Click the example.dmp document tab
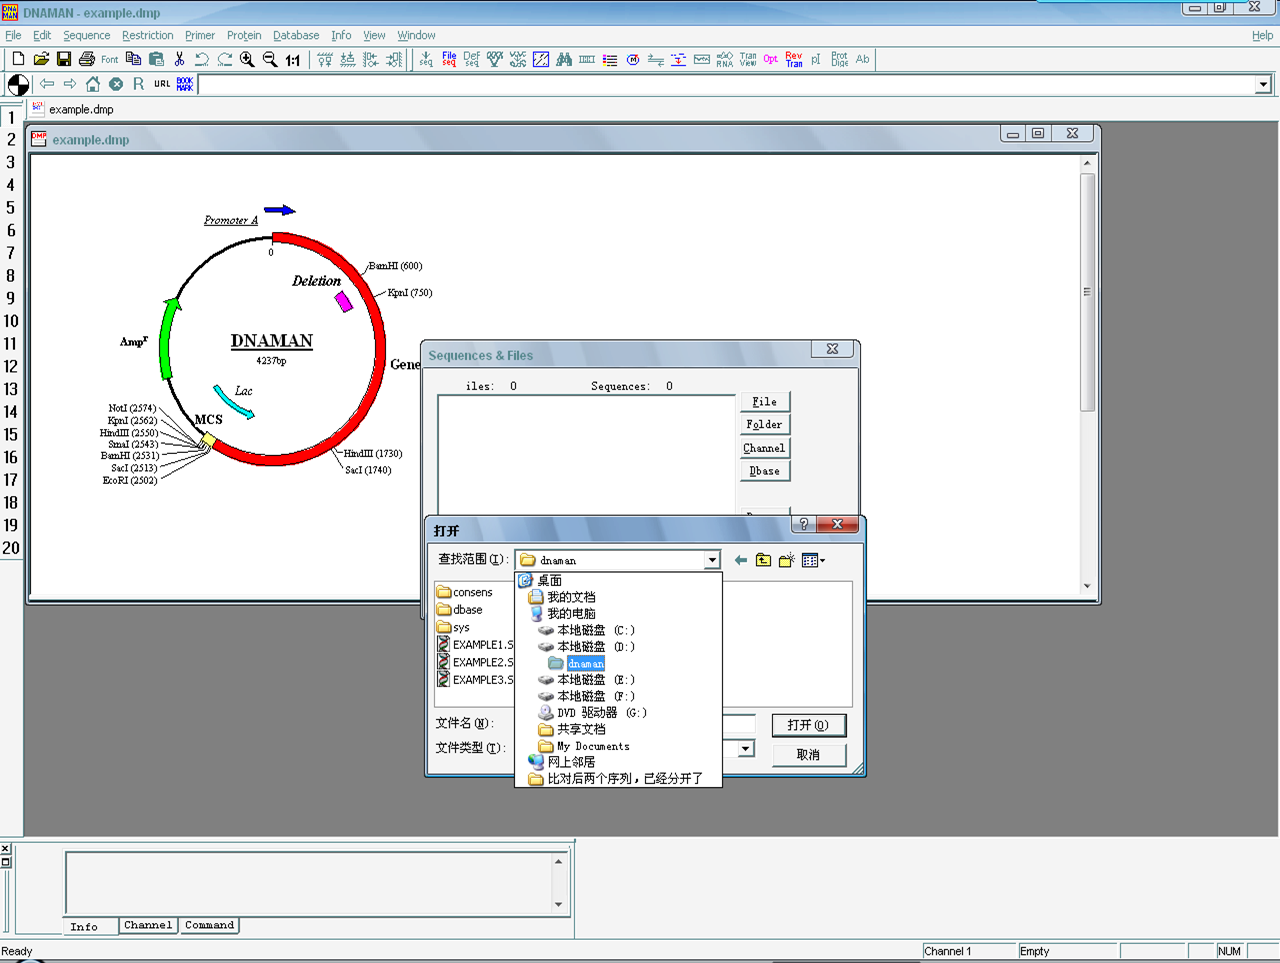The image size is (1280, 963). 73,109
